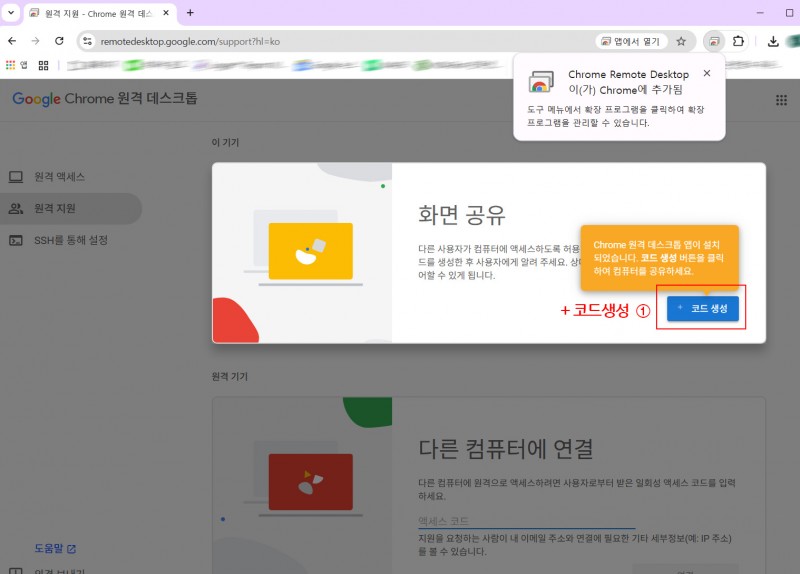Click the address bar URL
Image resolution: width=800 pixels, height=574 pixels.
pyautogui.click(x=190, y=41)
